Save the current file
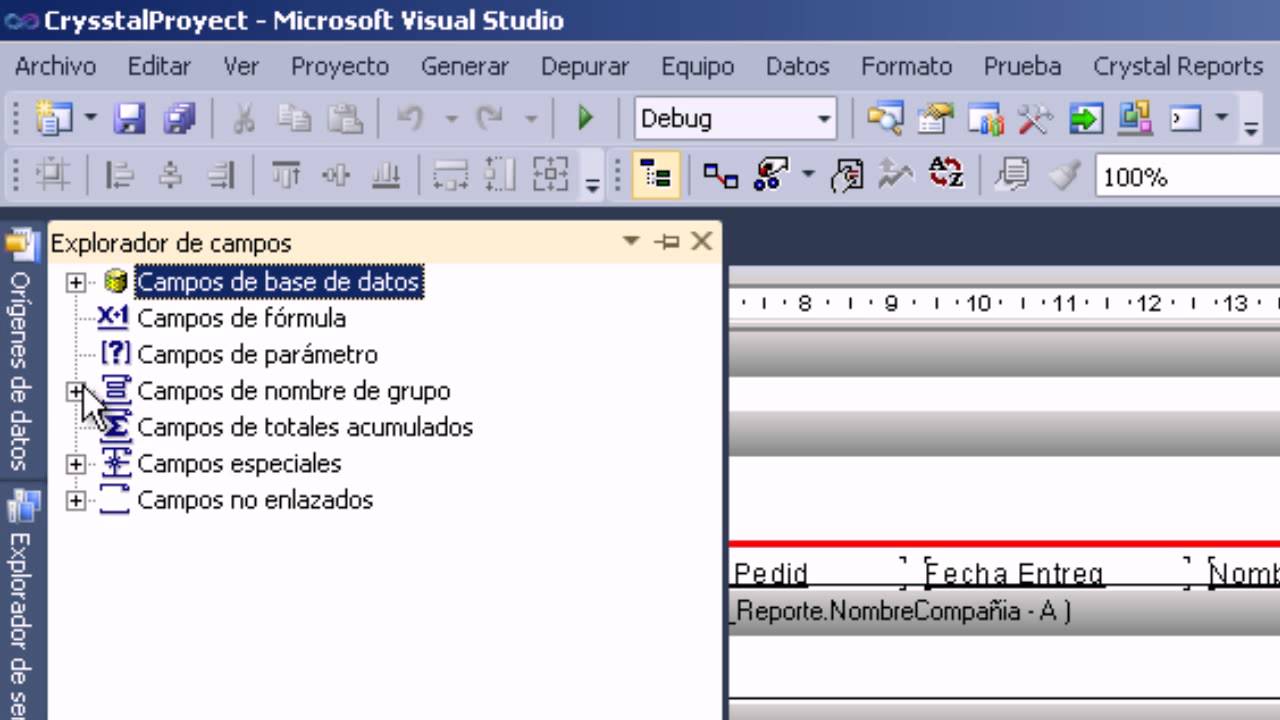1280x720 pixels. pos(130,119)
